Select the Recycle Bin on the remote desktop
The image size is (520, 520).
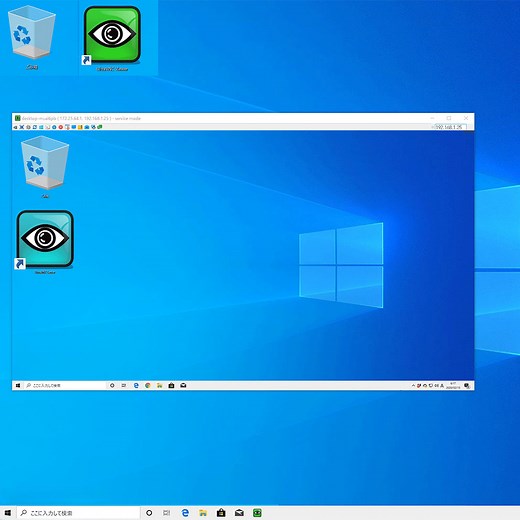45,167
